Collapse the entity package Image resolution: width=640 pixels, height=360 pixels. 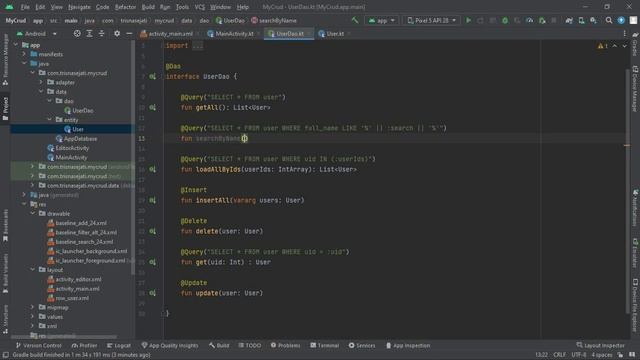[49, 120]
